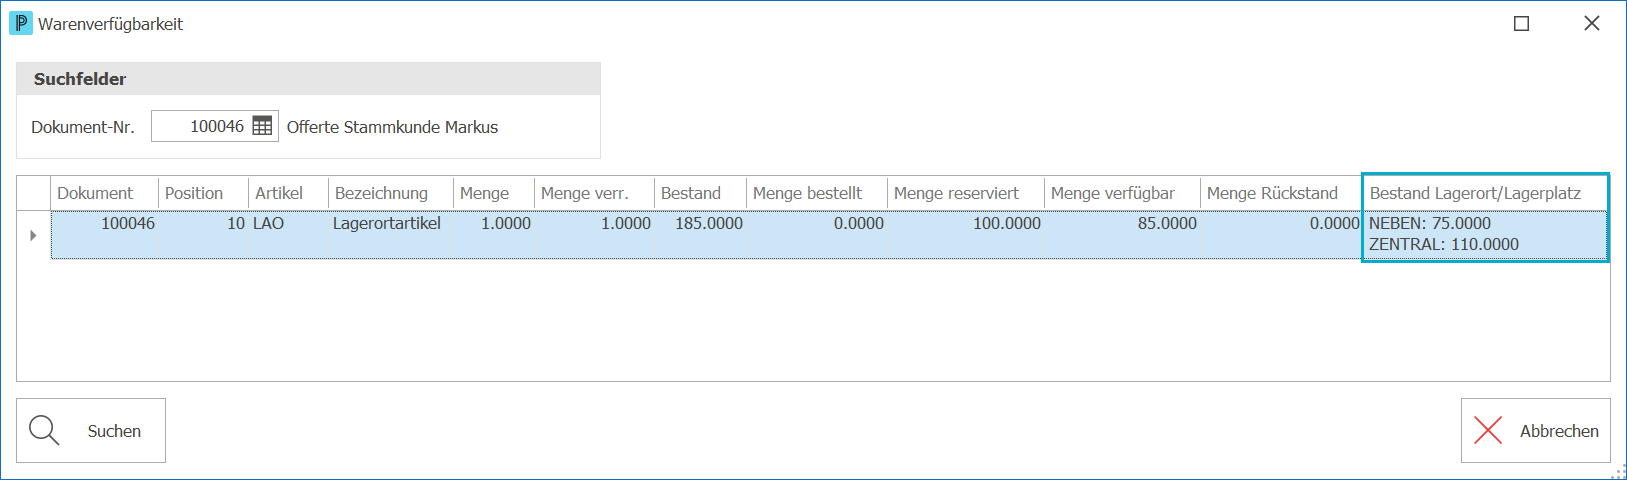Open the document lookup table icon
This screenshot has height=480, width=1627.
(262, 126)
